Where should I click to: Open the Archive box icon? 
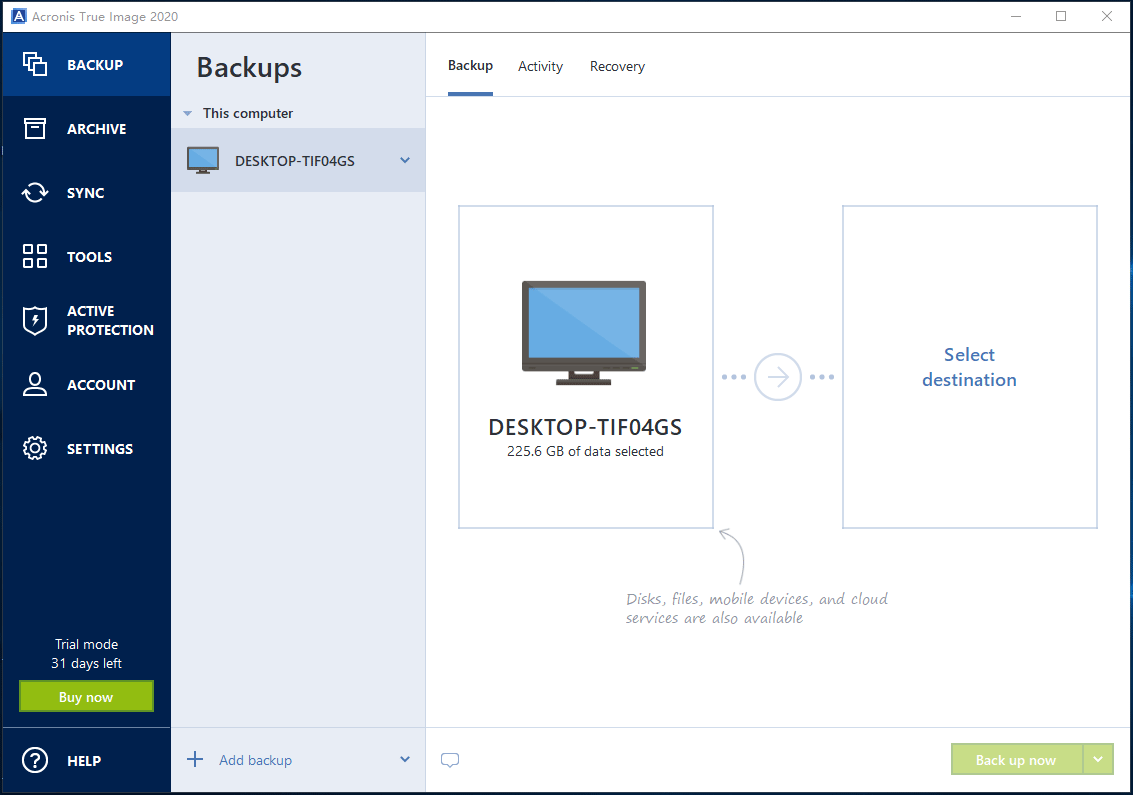click(35, 129)
